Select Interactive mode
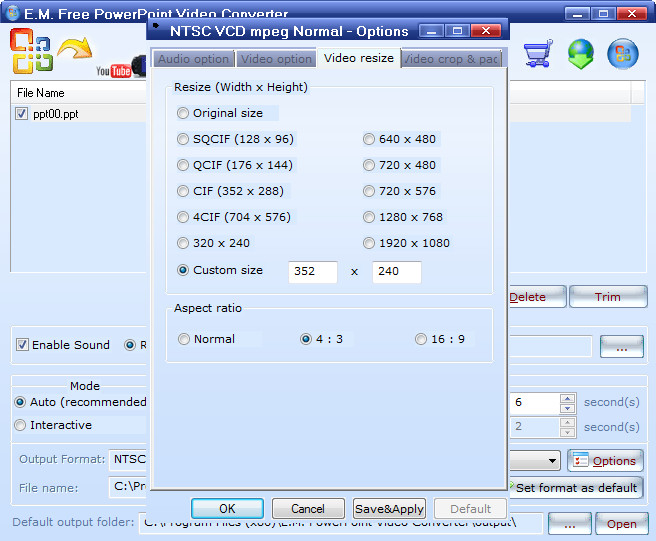 click(20, 425)
